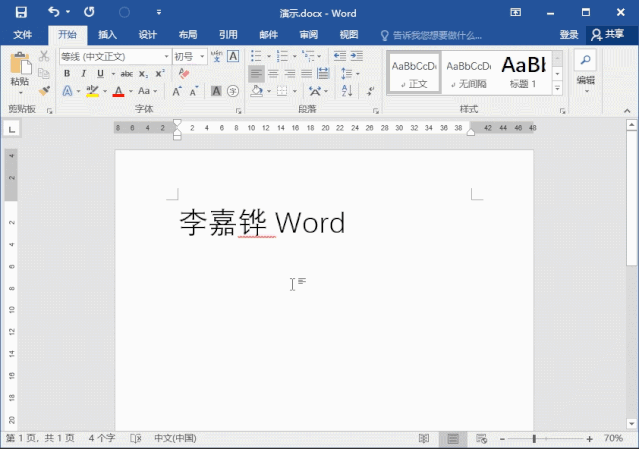This screenshot has height=449, width=639.
Task: Switch to the 插入 tab
Action: [108, 35]
